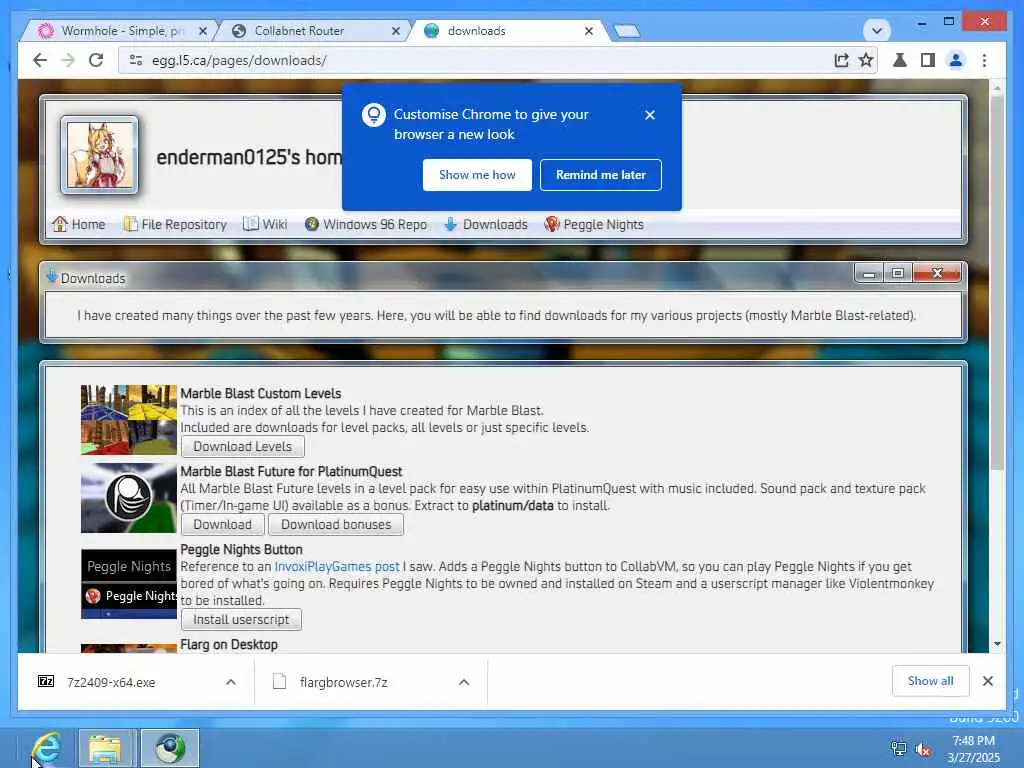1024x768 pixels.
Task: Open Chrome Labs flask icon
Action: (x=900, y=60)
